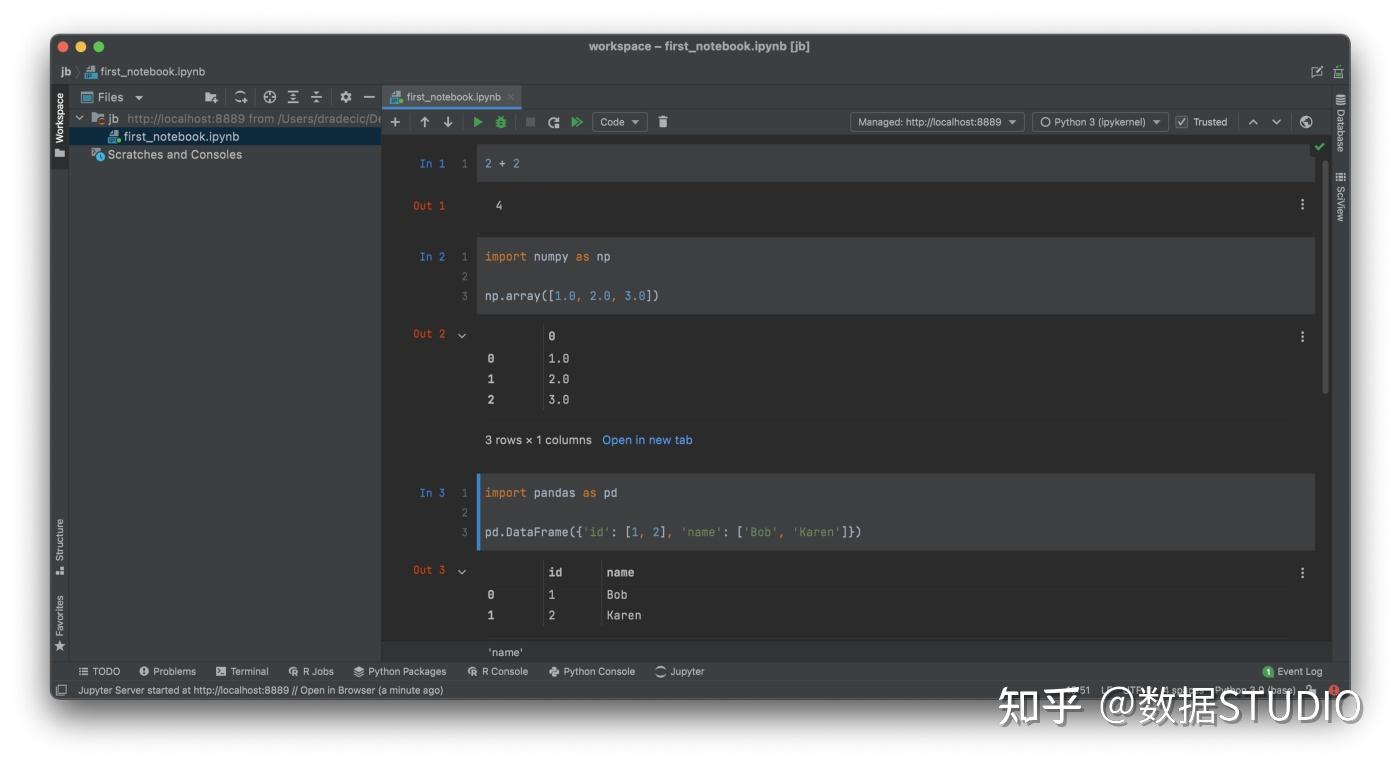Delete the current cell using trash icon
The height and width of the screenshot is (765, 1400).
click(x=661, y=121)
